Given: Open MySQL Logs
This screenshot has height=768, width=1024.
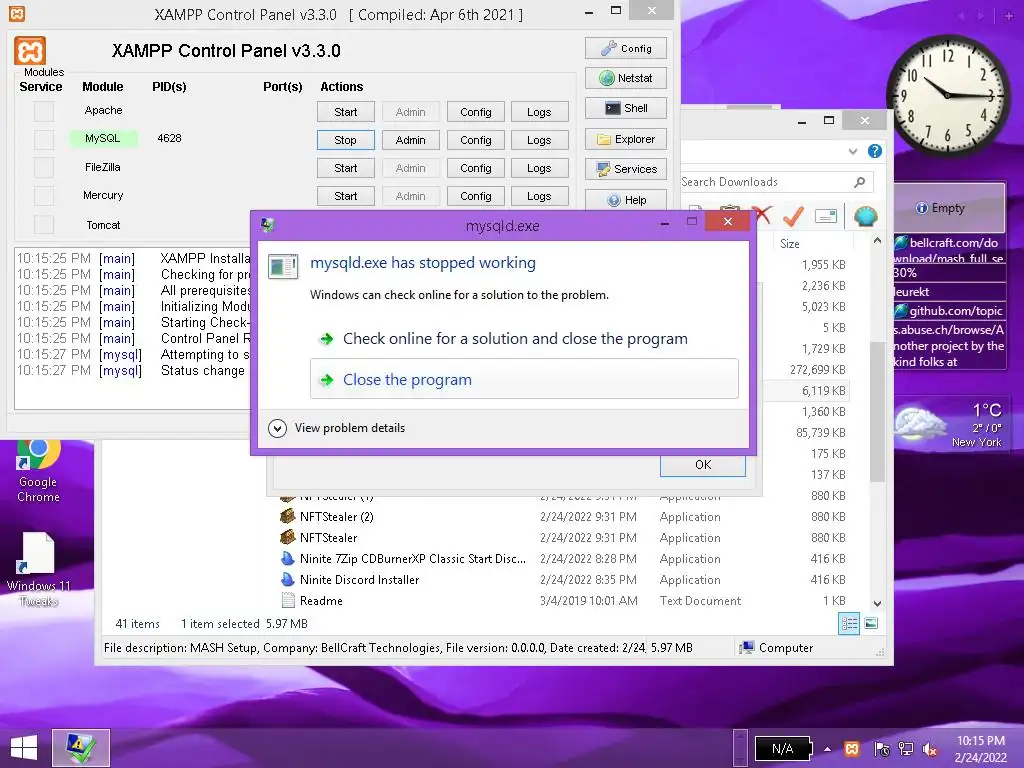Looking at the screenshot, I should pos(539,140).
